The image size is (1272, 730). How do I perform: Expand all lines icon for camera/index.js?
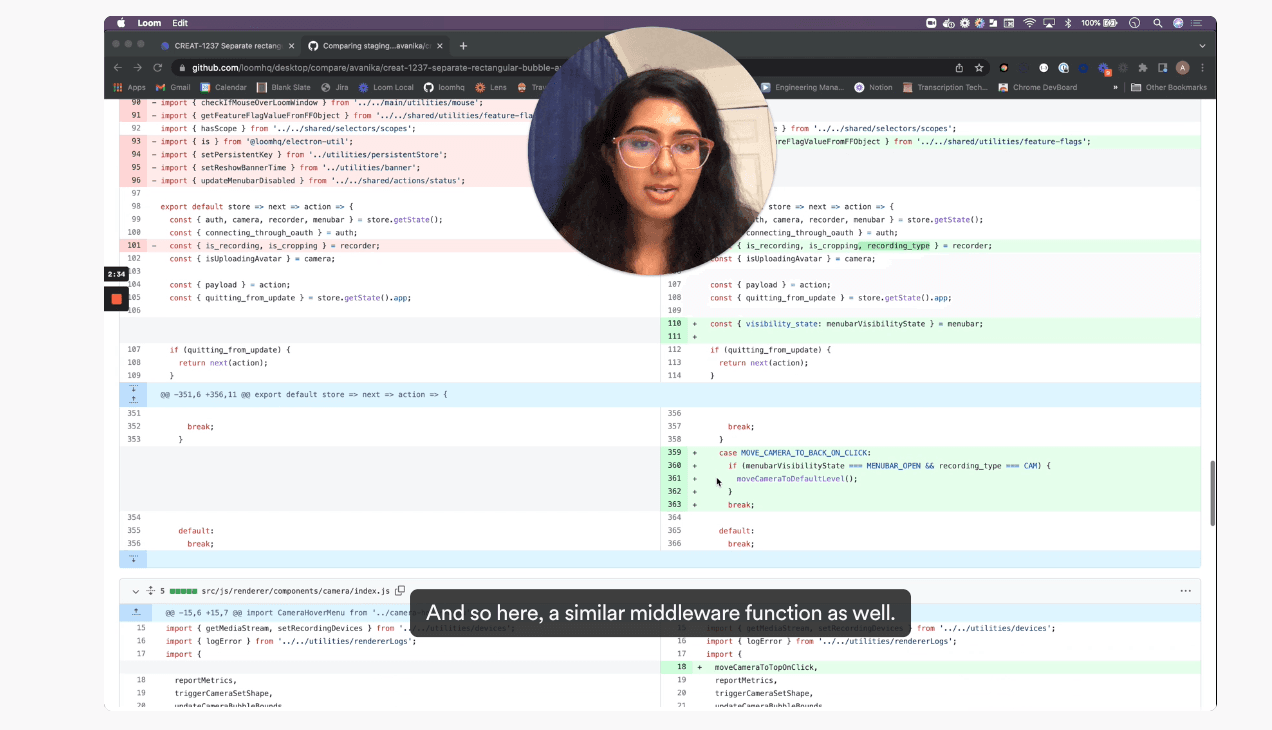tap(150, 591)
